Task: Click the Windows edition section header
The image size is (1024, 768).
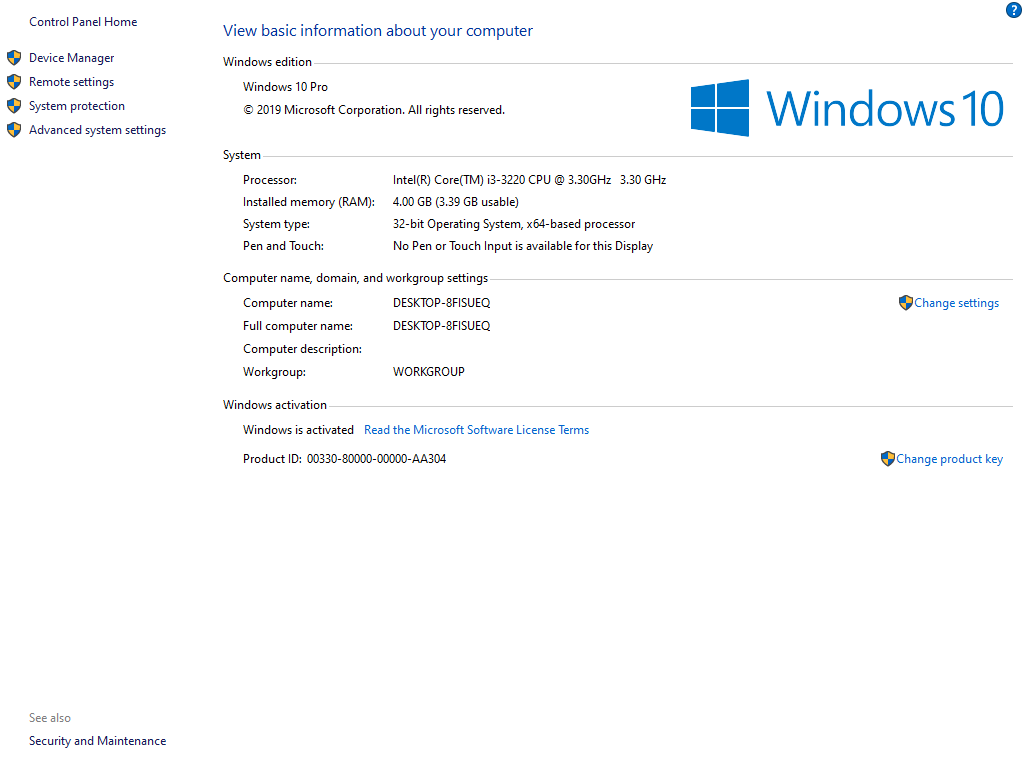Action: tap(267, 62)
